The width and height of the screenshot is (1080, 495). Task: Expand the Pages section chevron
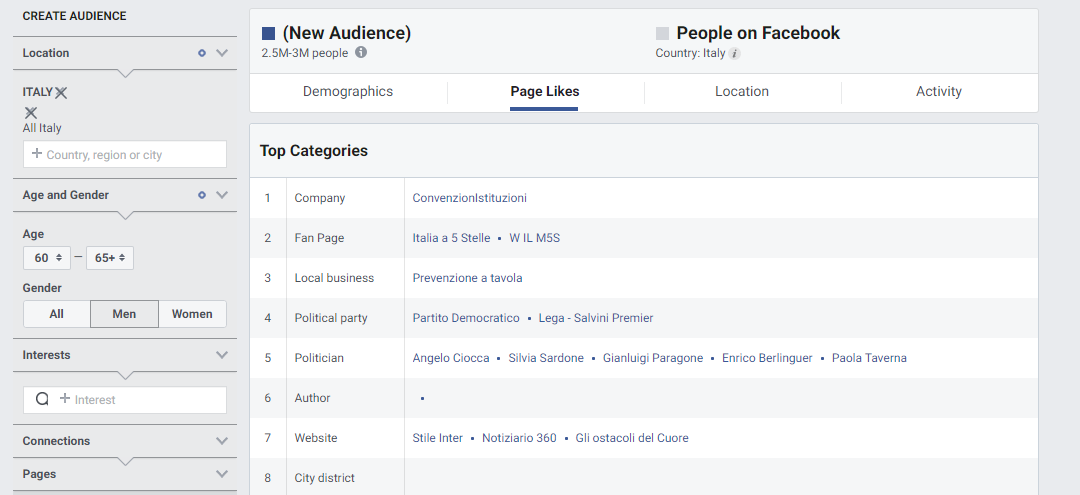click(222, 474)
